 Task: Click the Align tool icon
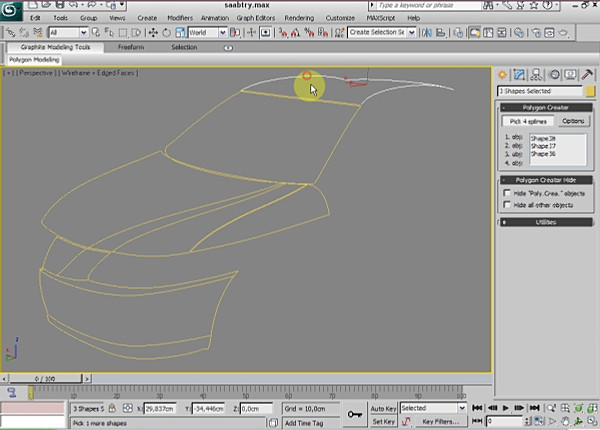tap(441, 33)
